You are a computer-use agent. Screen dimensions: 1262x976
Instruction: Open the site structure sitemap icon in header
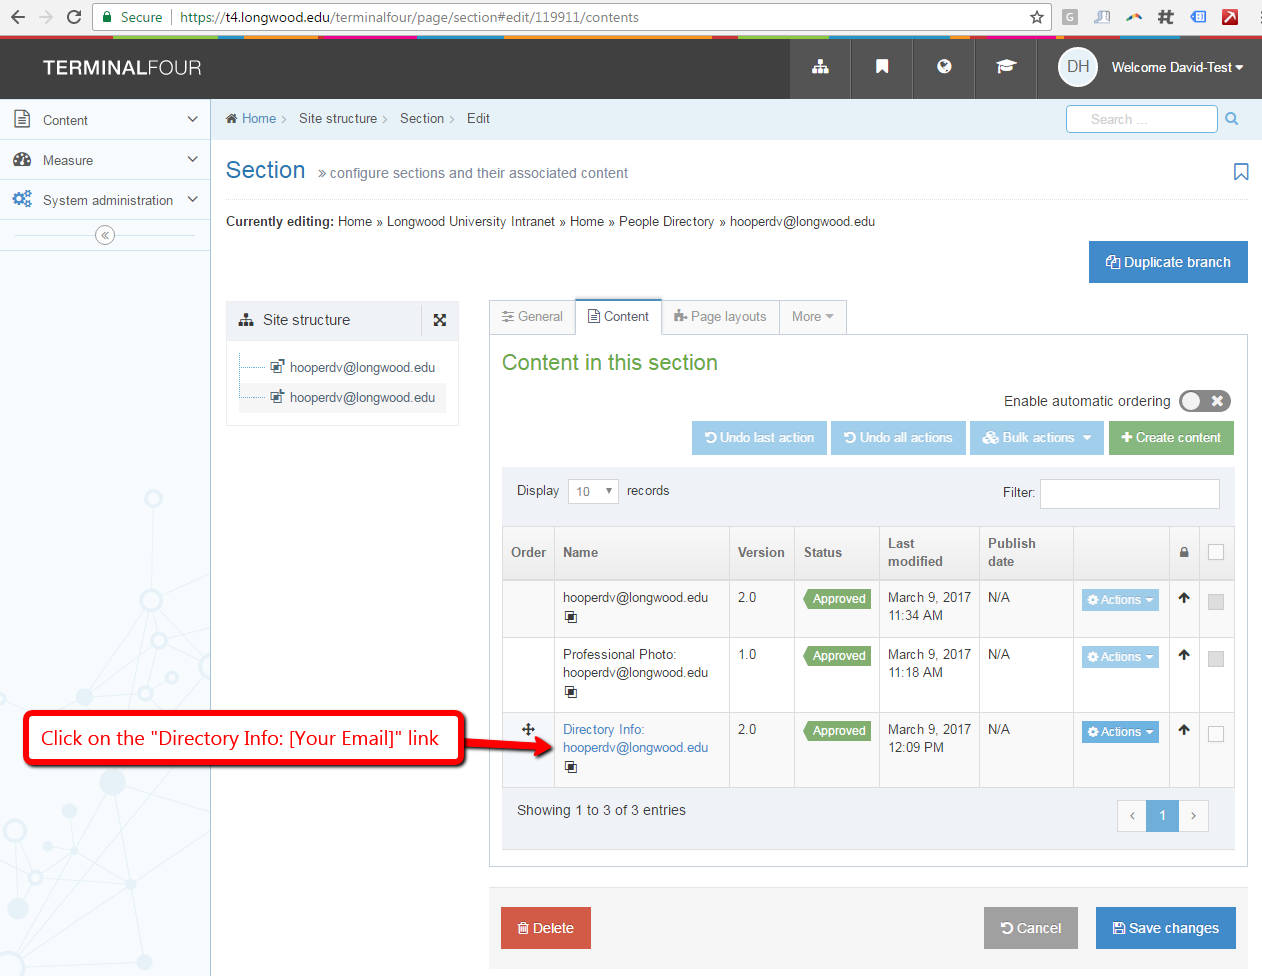tap(820, 67)
